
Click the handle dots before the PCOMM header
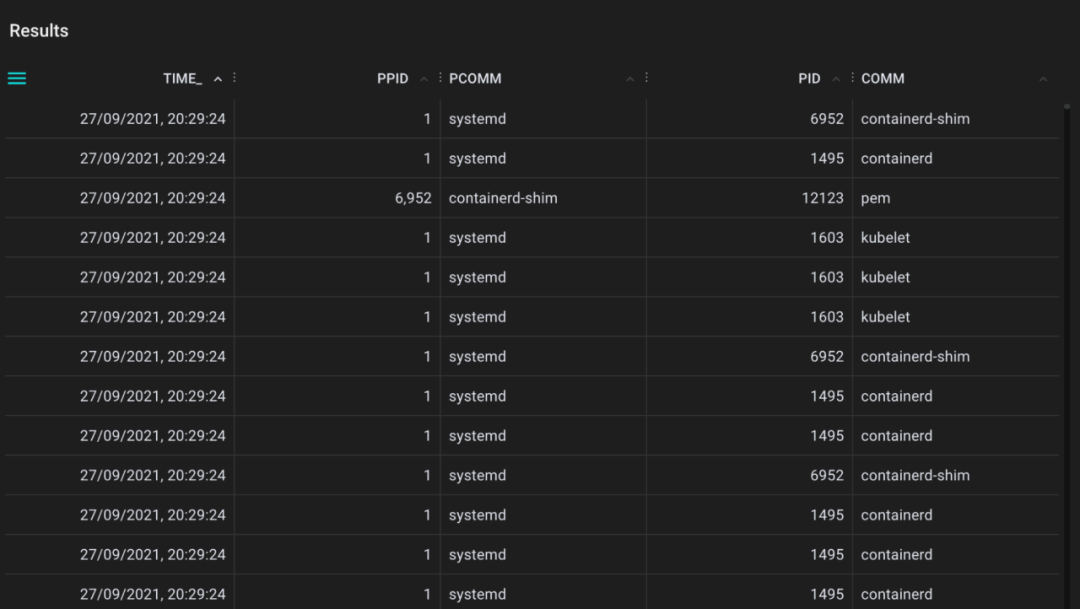(x=440, y=78)
